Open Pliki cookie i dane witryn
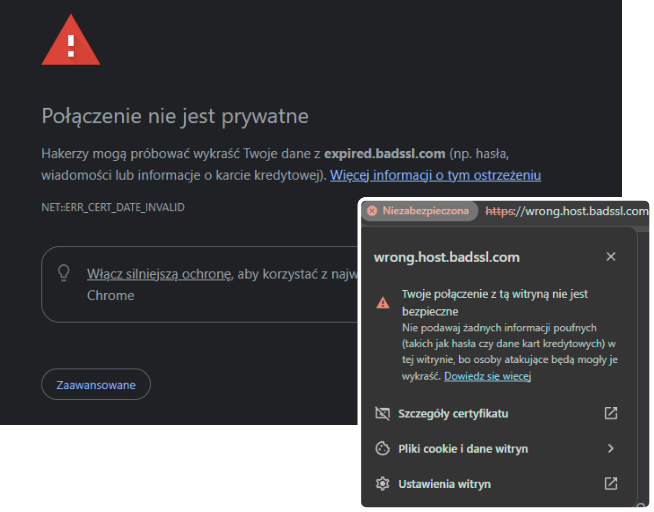 496,449
